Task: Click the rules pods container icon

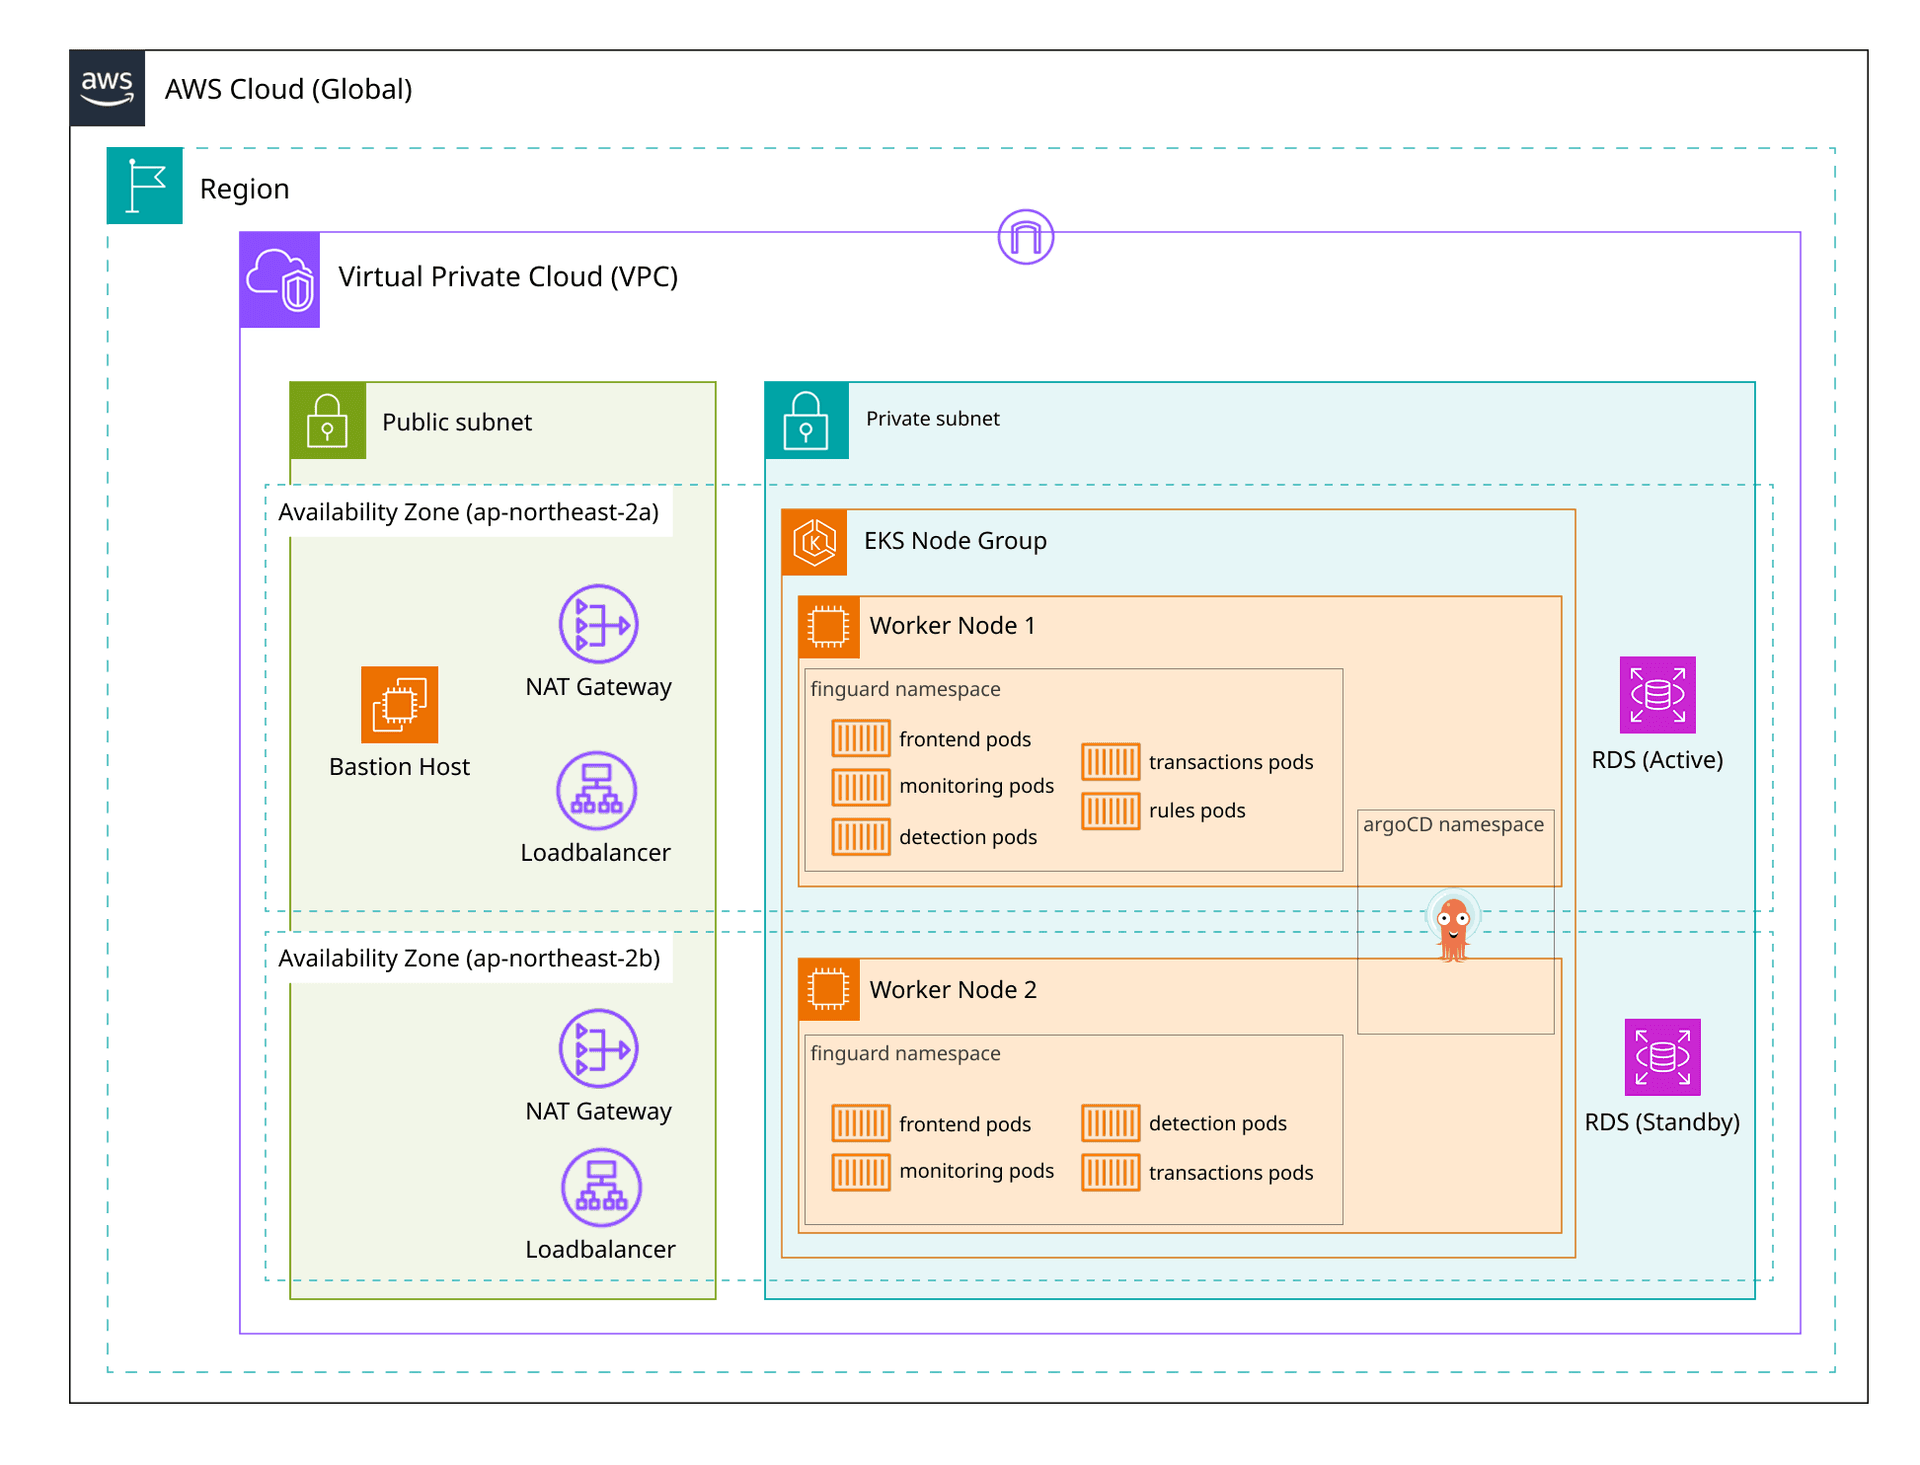Action: pyautogui.click(x=1110, y=811)
